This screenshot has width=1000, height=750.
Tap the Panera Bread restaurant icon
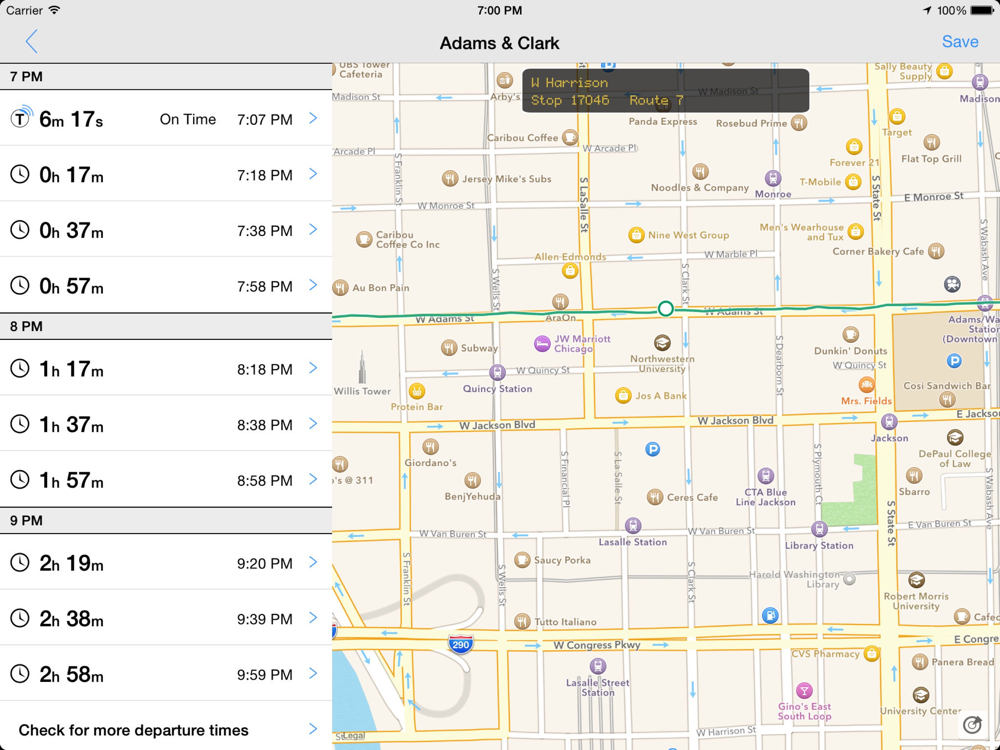(x=919, y=661)
